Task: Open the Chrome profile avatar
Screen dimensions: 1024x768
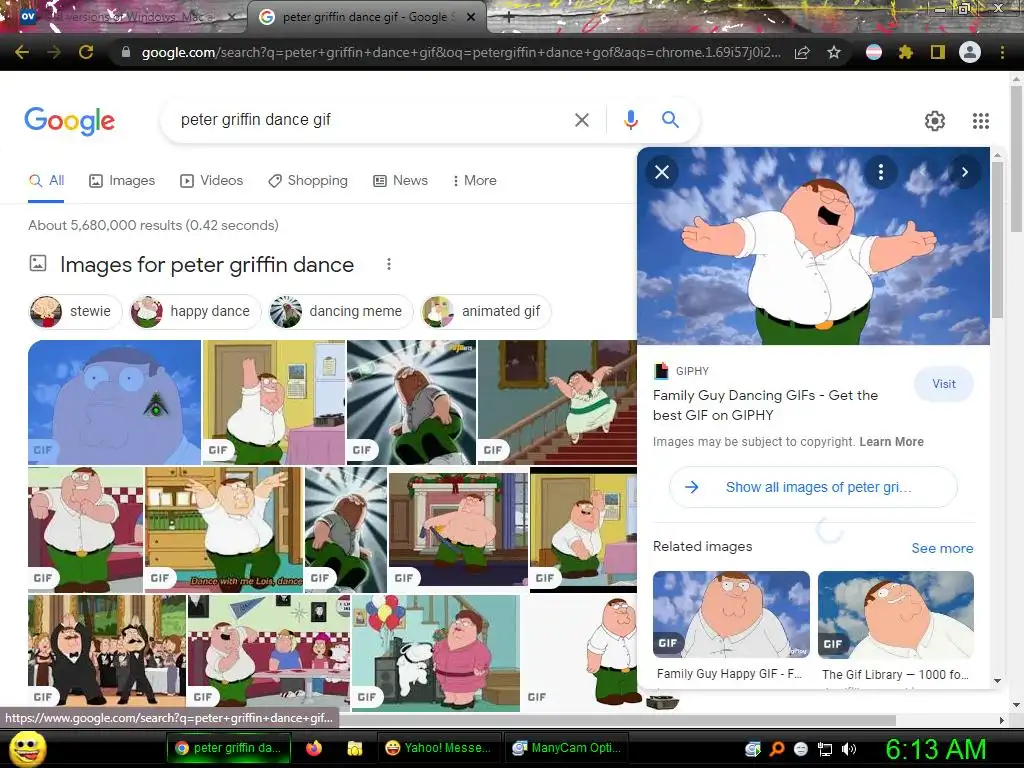Action: coord(970,52)
